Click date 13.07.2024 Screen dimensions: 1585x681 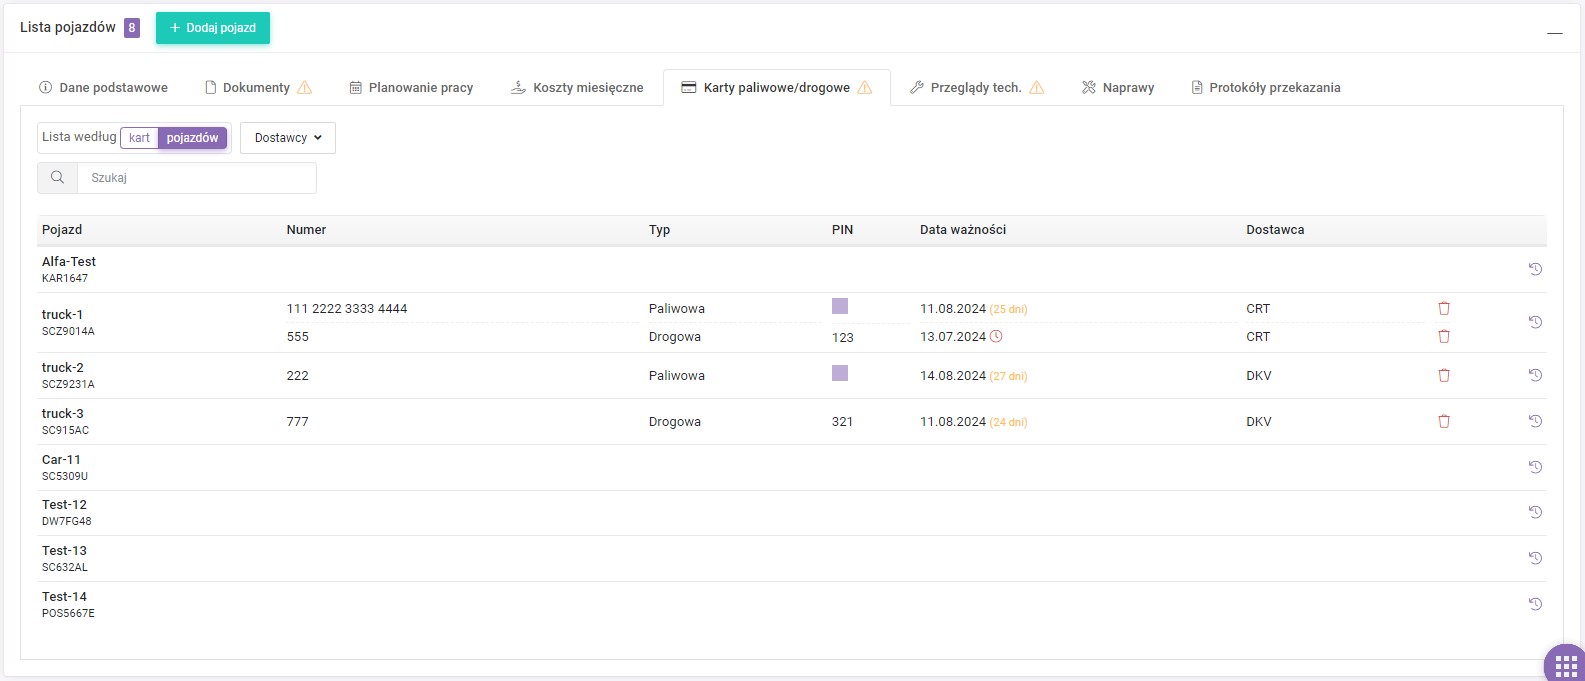pos(953,336)
